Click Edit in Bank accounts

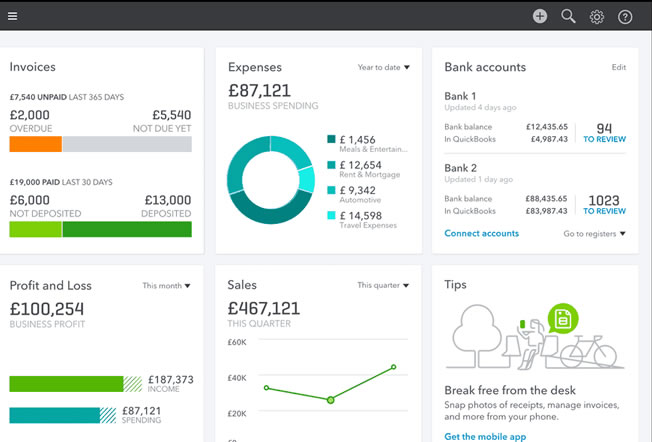(619, 67)
